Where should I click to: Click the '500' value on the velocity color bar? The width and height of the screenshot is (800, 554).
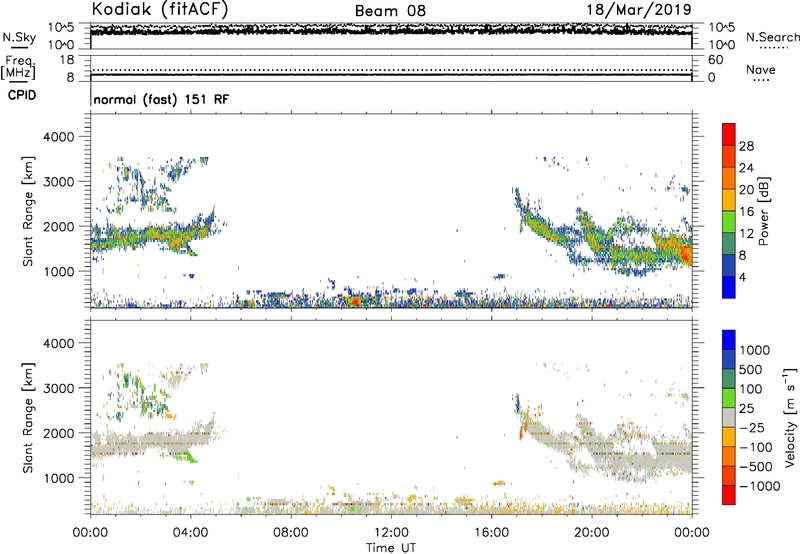pyautogui.click(x=751, y=370)
